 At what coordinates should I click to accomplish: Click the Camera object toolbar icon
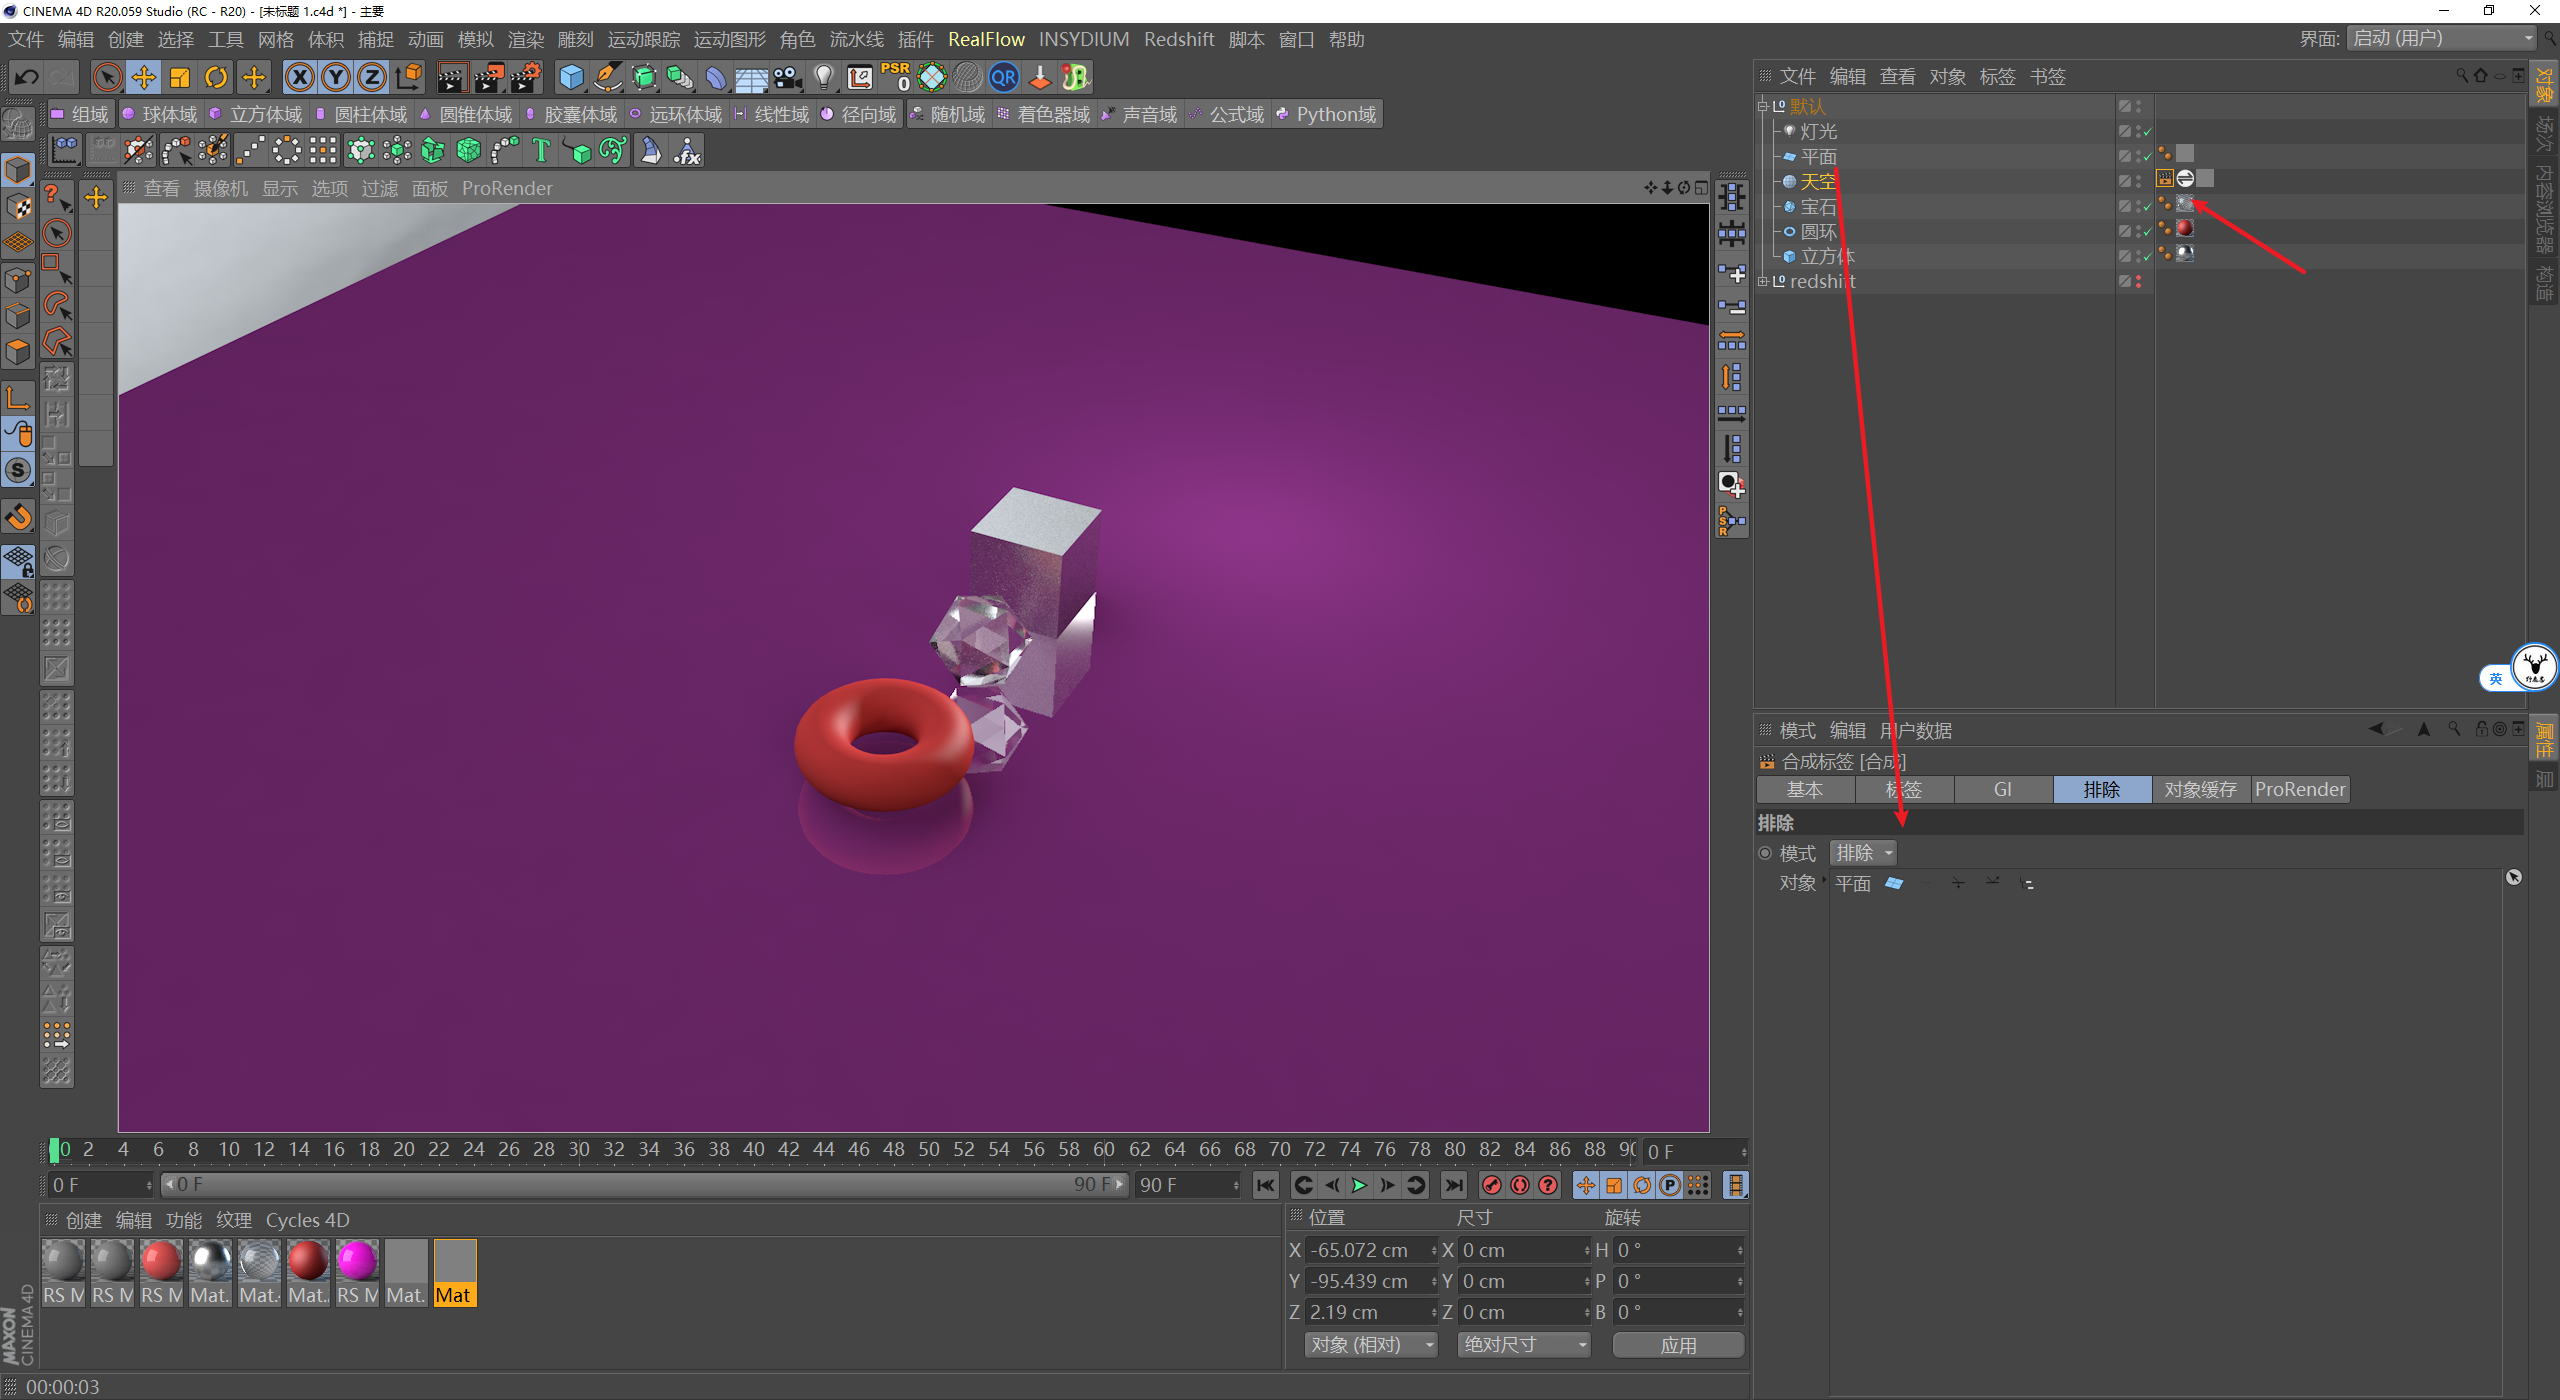coord(787,77)
